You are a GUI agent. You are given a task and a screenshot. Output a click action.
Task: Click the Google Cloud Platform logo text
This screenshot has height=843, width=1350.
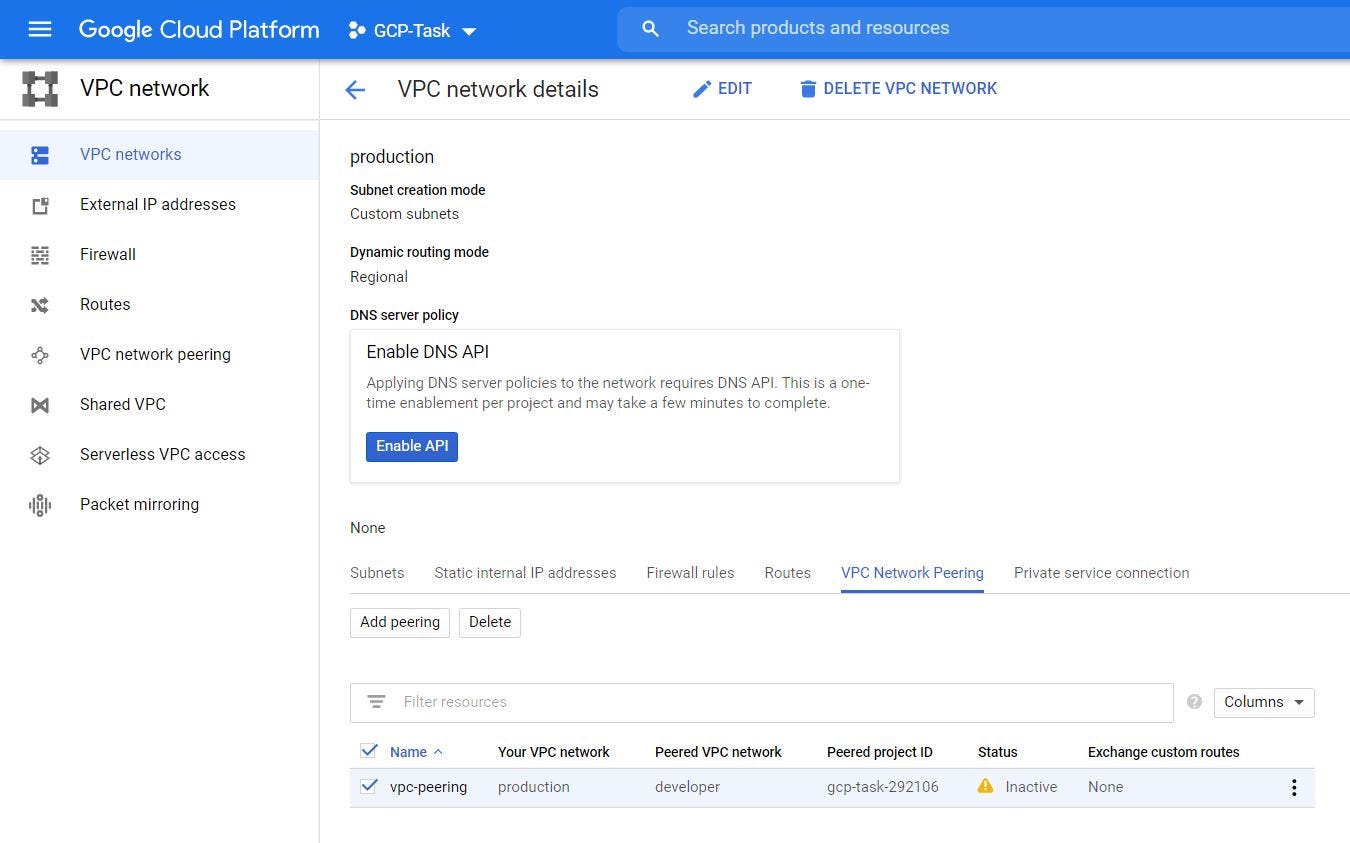(x=199, y=30)
